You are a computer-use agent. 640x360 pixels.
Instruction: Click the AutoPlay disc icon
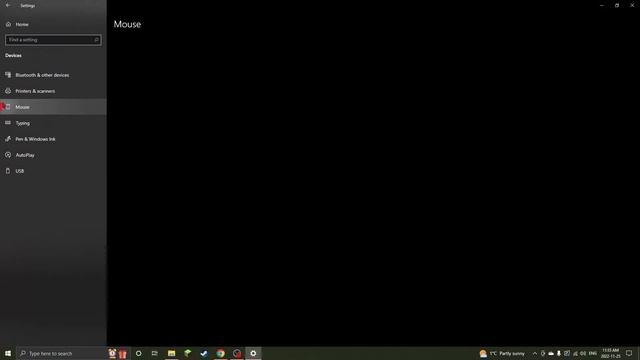pos(8,155)
